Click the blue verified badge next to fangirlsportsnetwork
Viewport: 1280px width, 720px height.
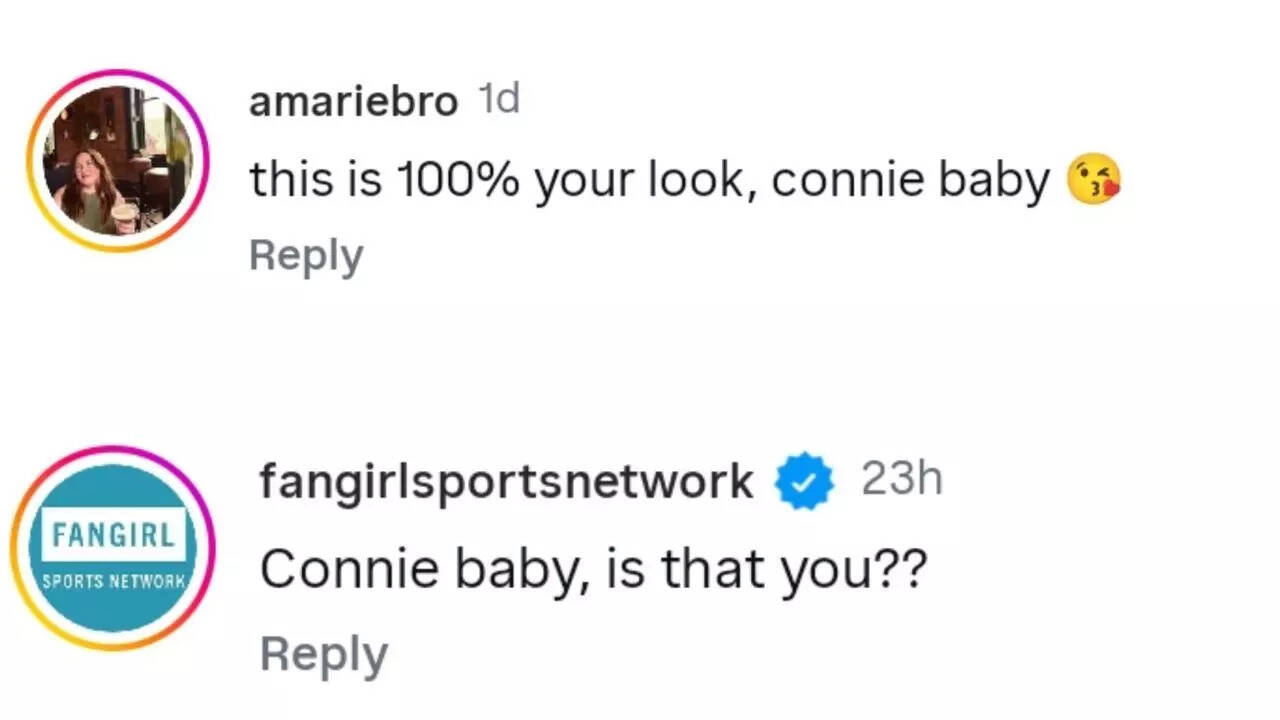(803, 480)
